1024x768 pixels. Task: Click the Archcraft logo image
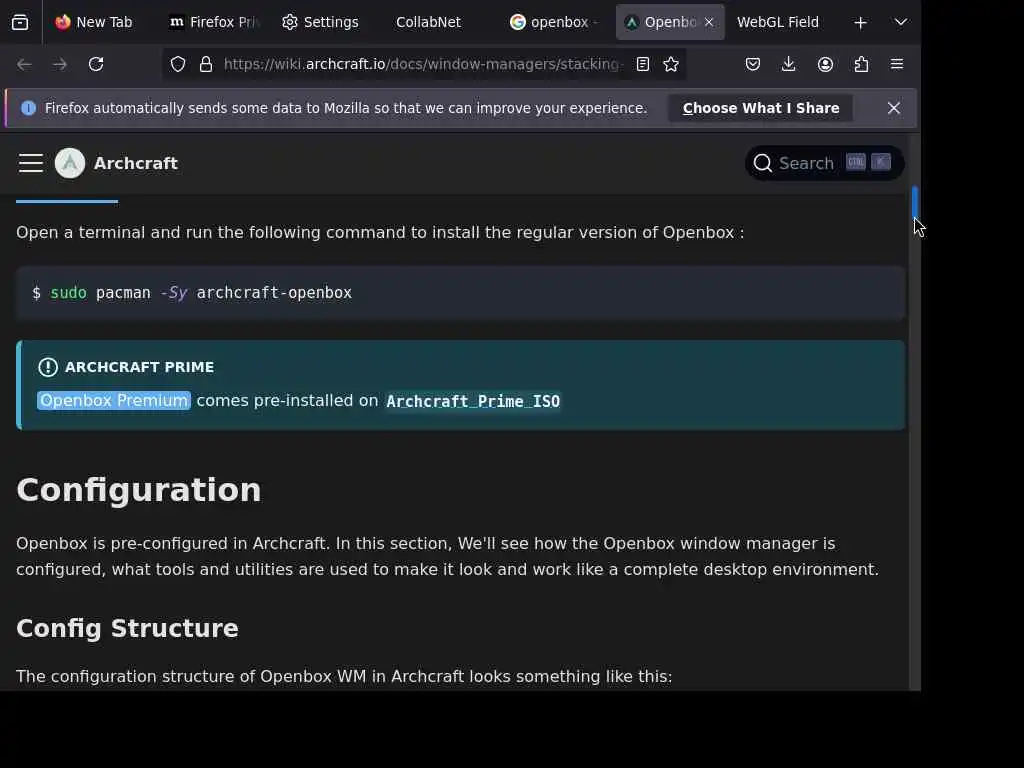(70, 163)
